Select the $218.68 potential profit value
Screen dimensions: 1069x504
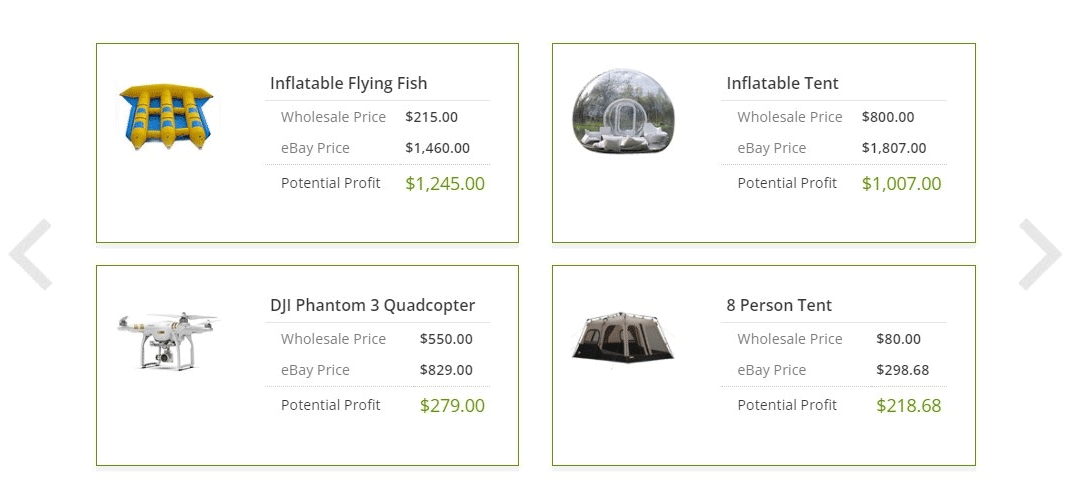pos(908,406)
